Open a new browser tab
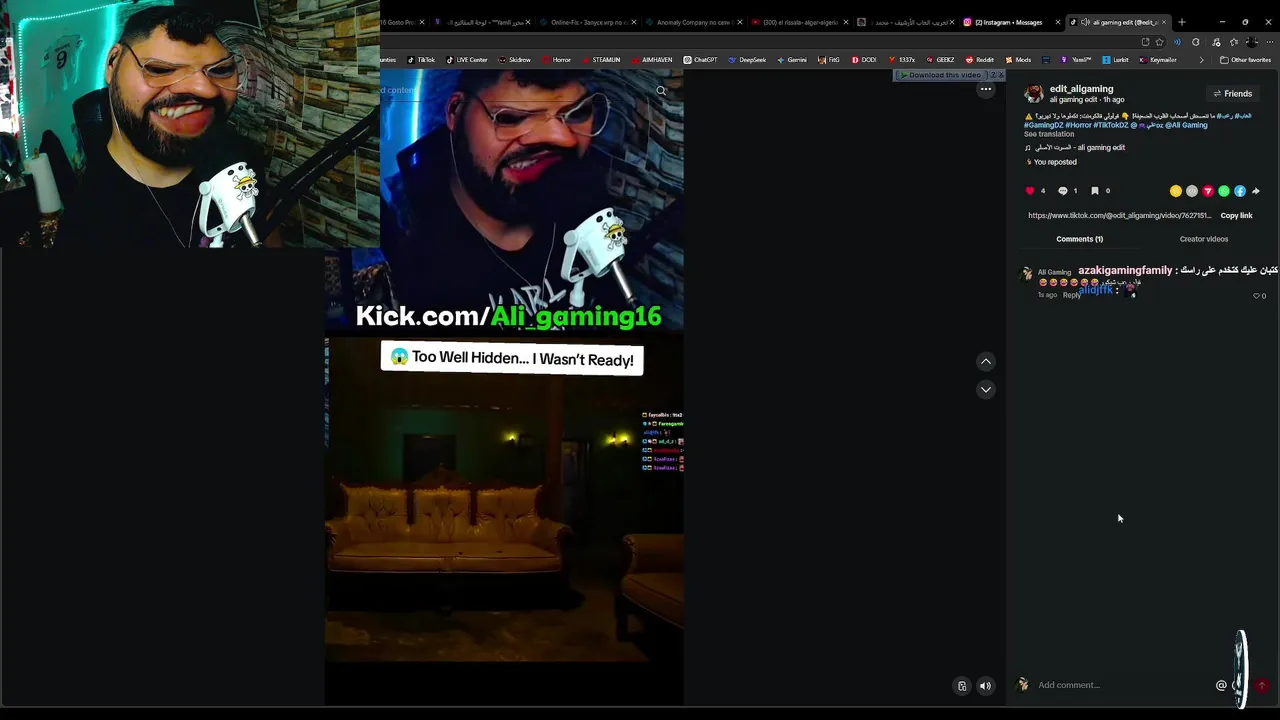Image resolution: width=1280 pixels, height=720 pixels. 1181,22
